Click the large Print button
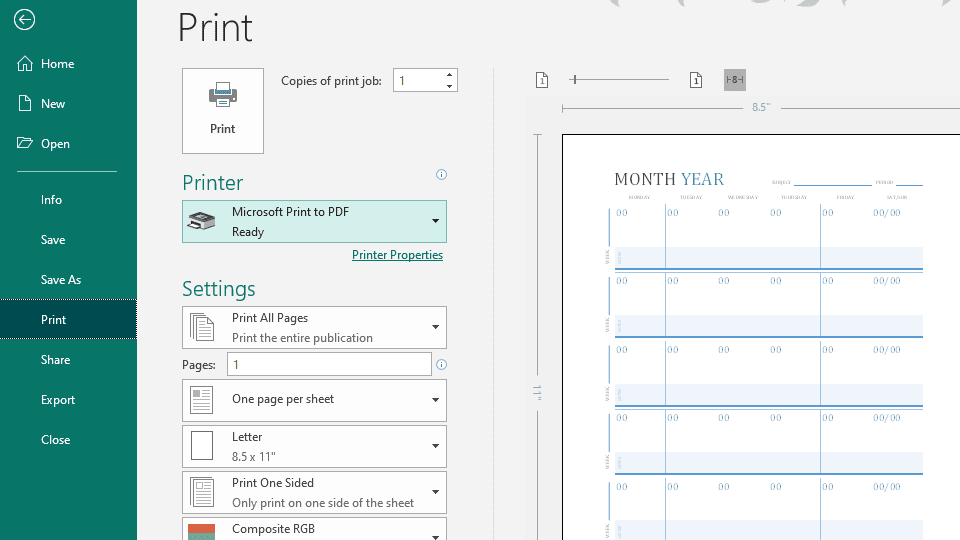960x540 pixels. click(223, 111)
